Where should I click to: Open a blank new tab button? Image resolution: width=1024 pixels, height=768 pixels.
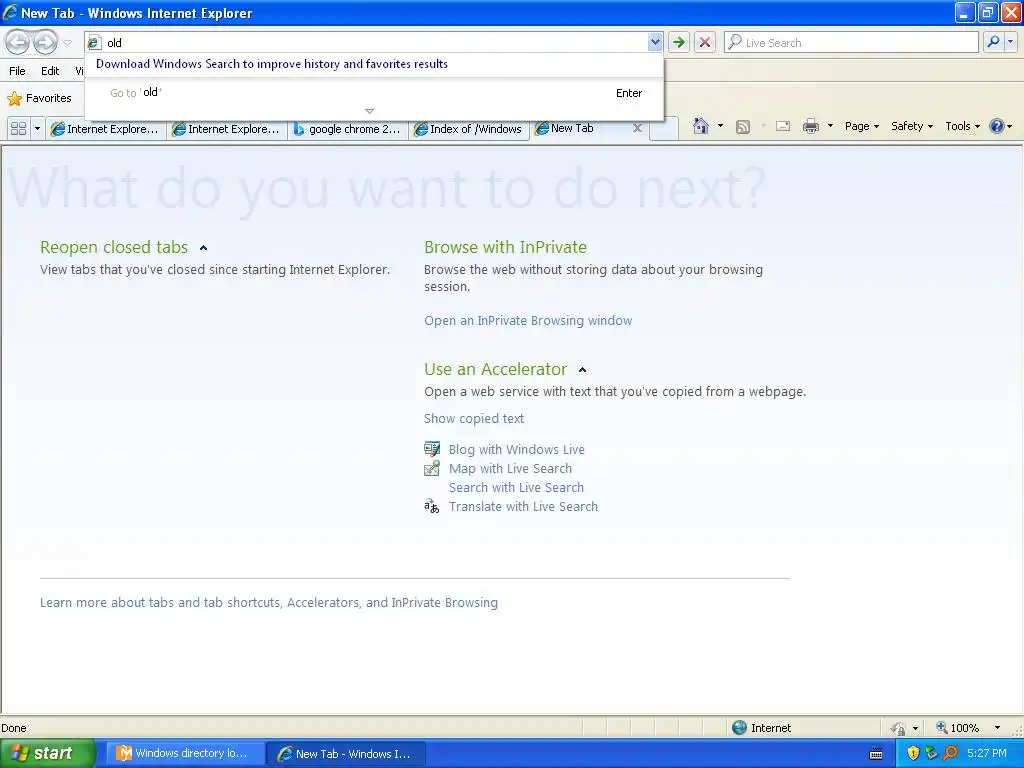(664, 129)
